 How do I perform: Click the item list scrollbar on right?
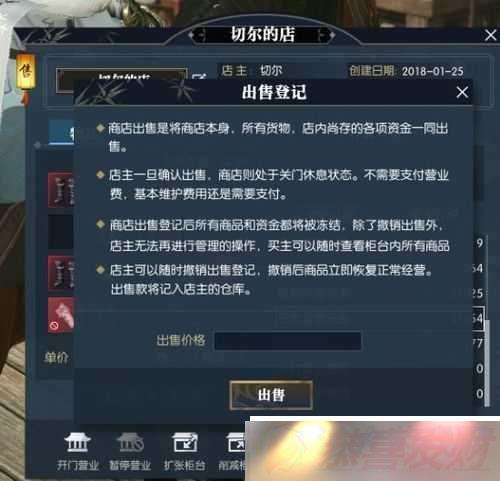tap(487, 363)
